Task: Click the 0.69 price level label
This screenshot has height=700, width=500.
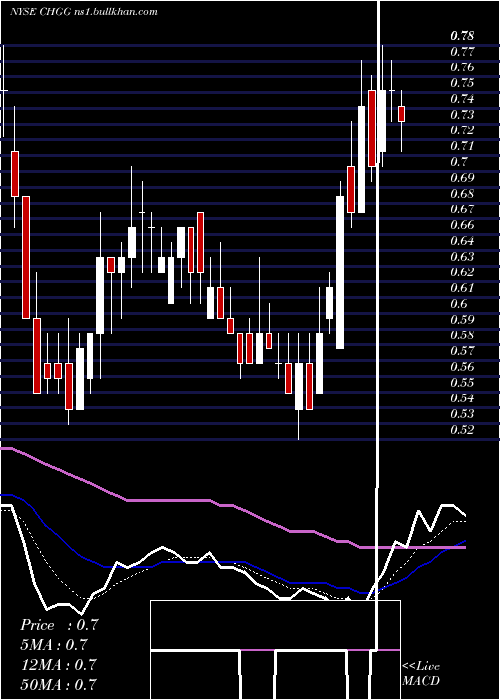Action: click(462, 178)
